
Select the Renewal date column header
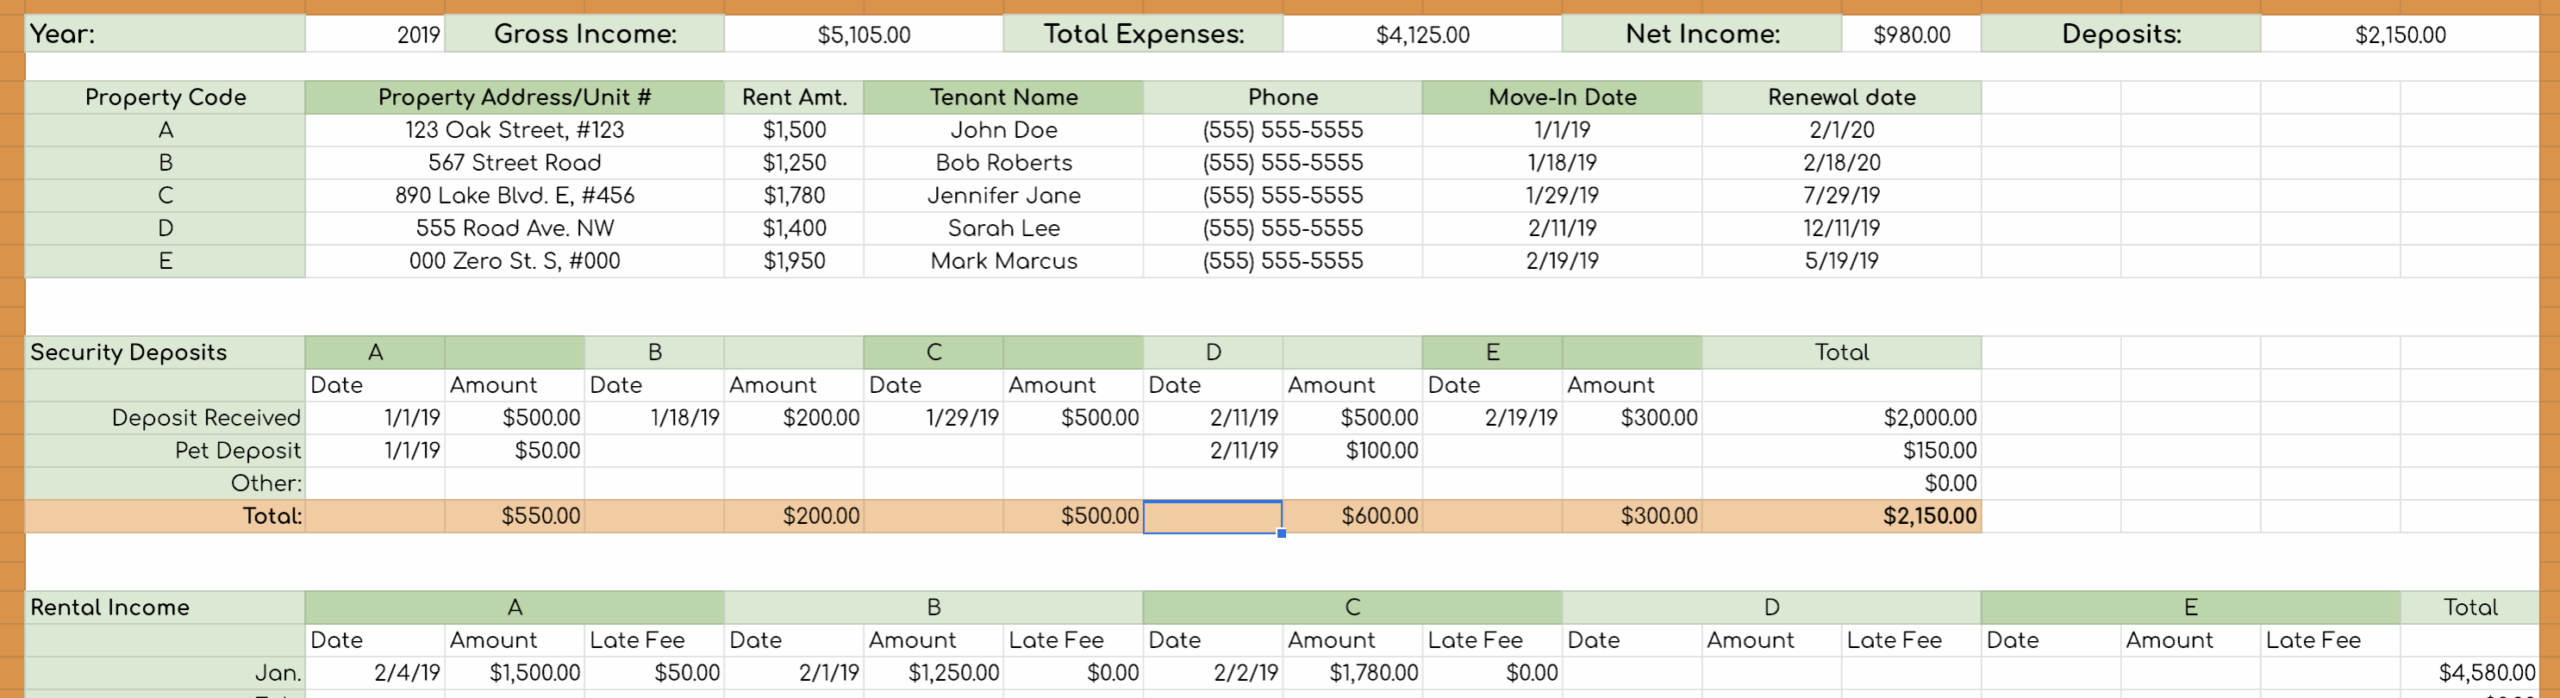pos(1841,97)
